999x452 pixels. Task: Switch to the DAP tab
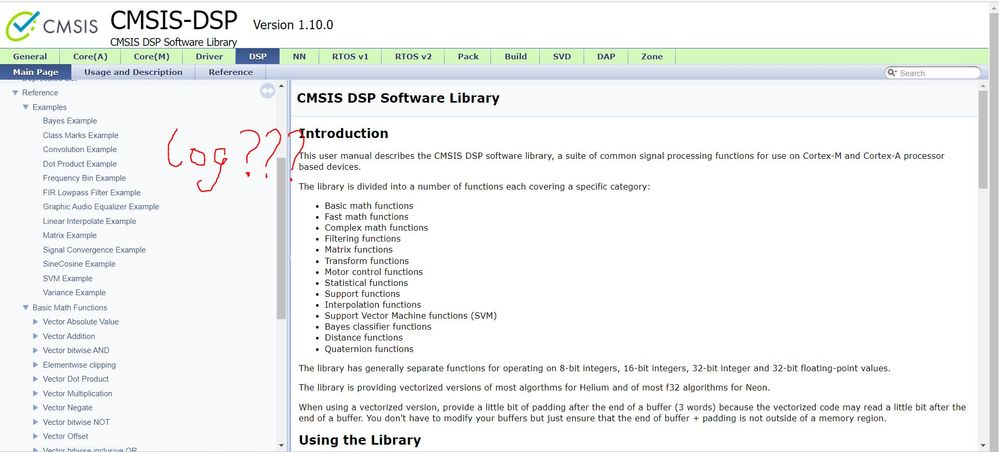(606, 56)
